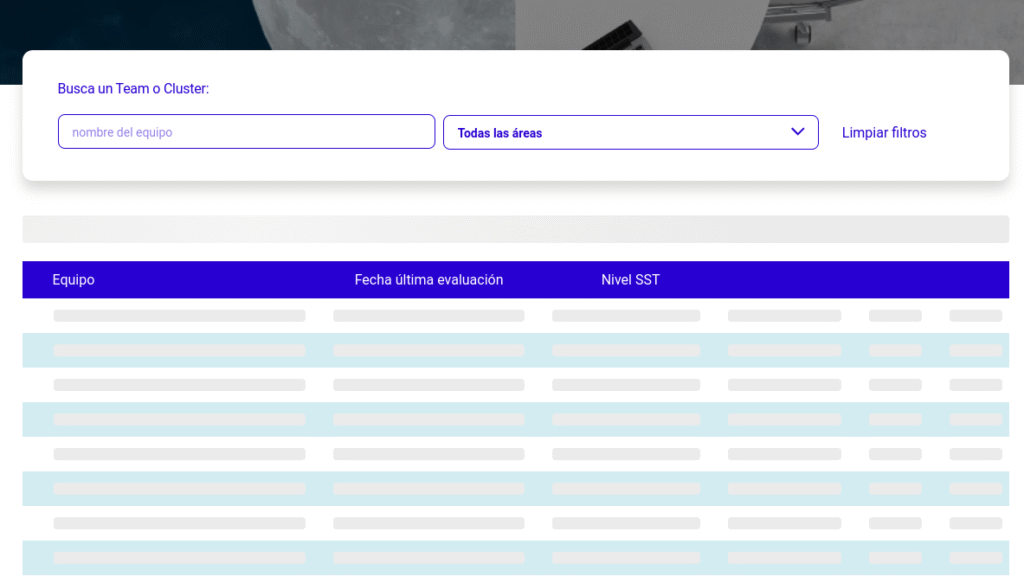
Task: Click the eighth row's team name placeholder
Action: pyautogui.click(x=179, y=558)
